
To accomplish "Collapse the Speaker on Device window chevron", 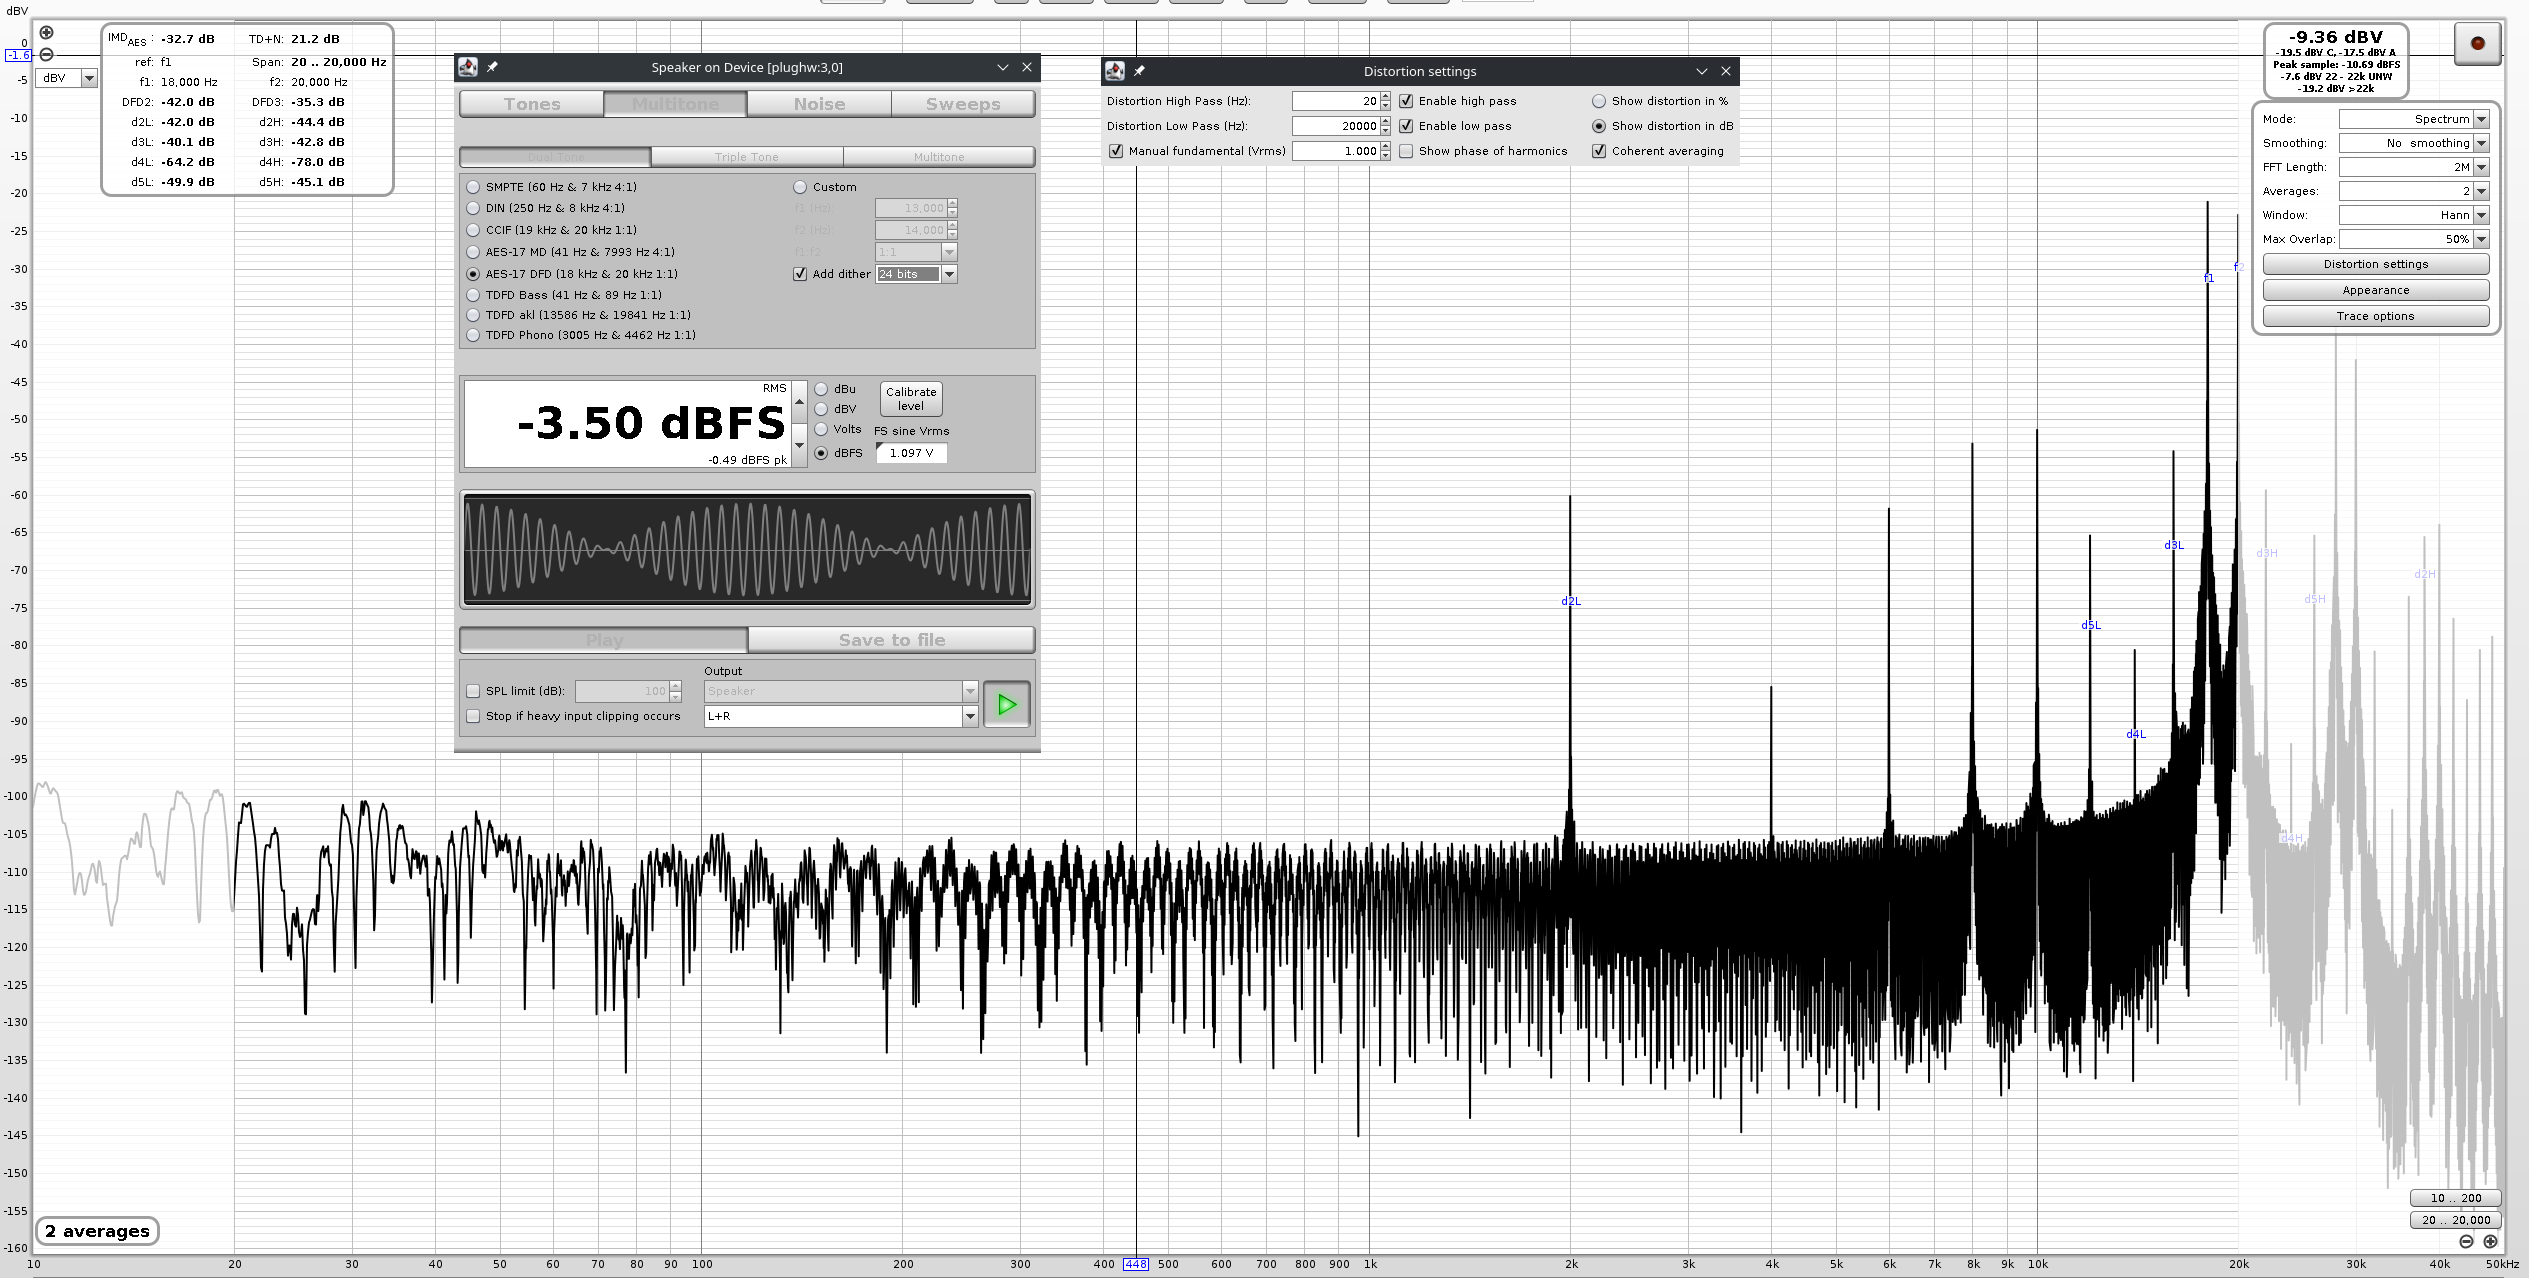I will click(x=1002, y=67).
